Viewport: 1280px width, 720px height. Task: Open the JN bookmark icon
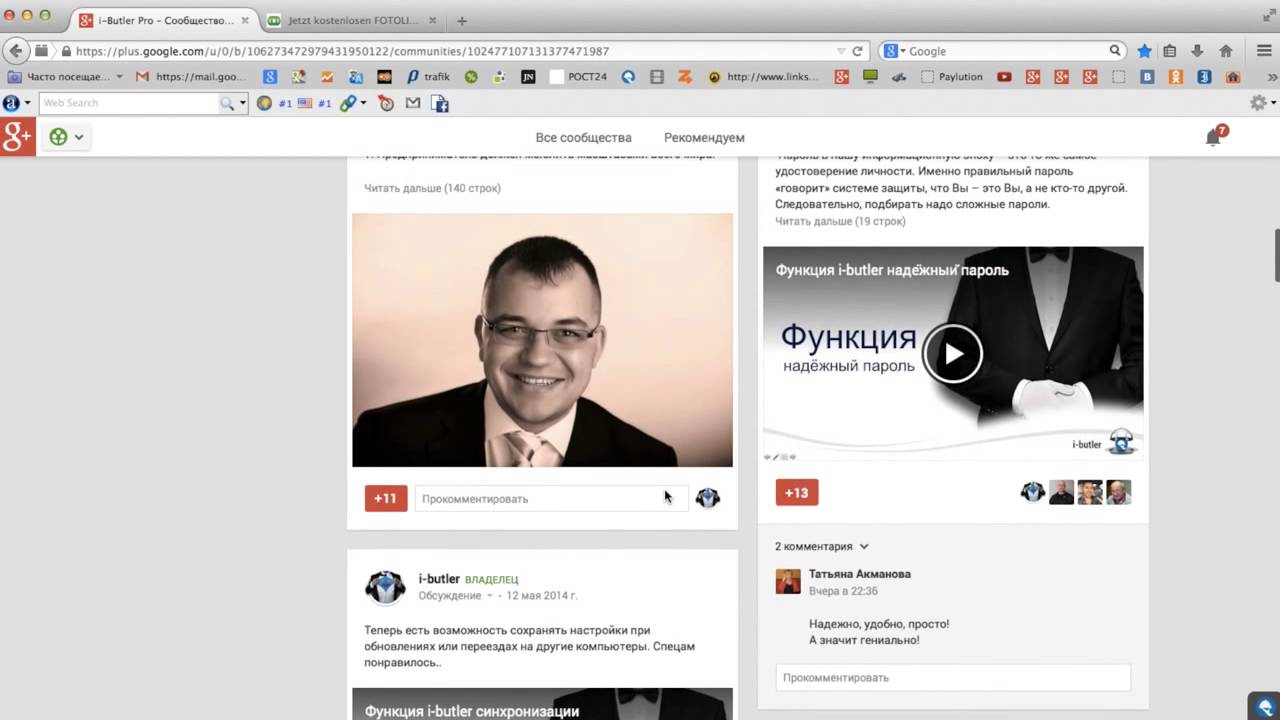click(528, 76)
